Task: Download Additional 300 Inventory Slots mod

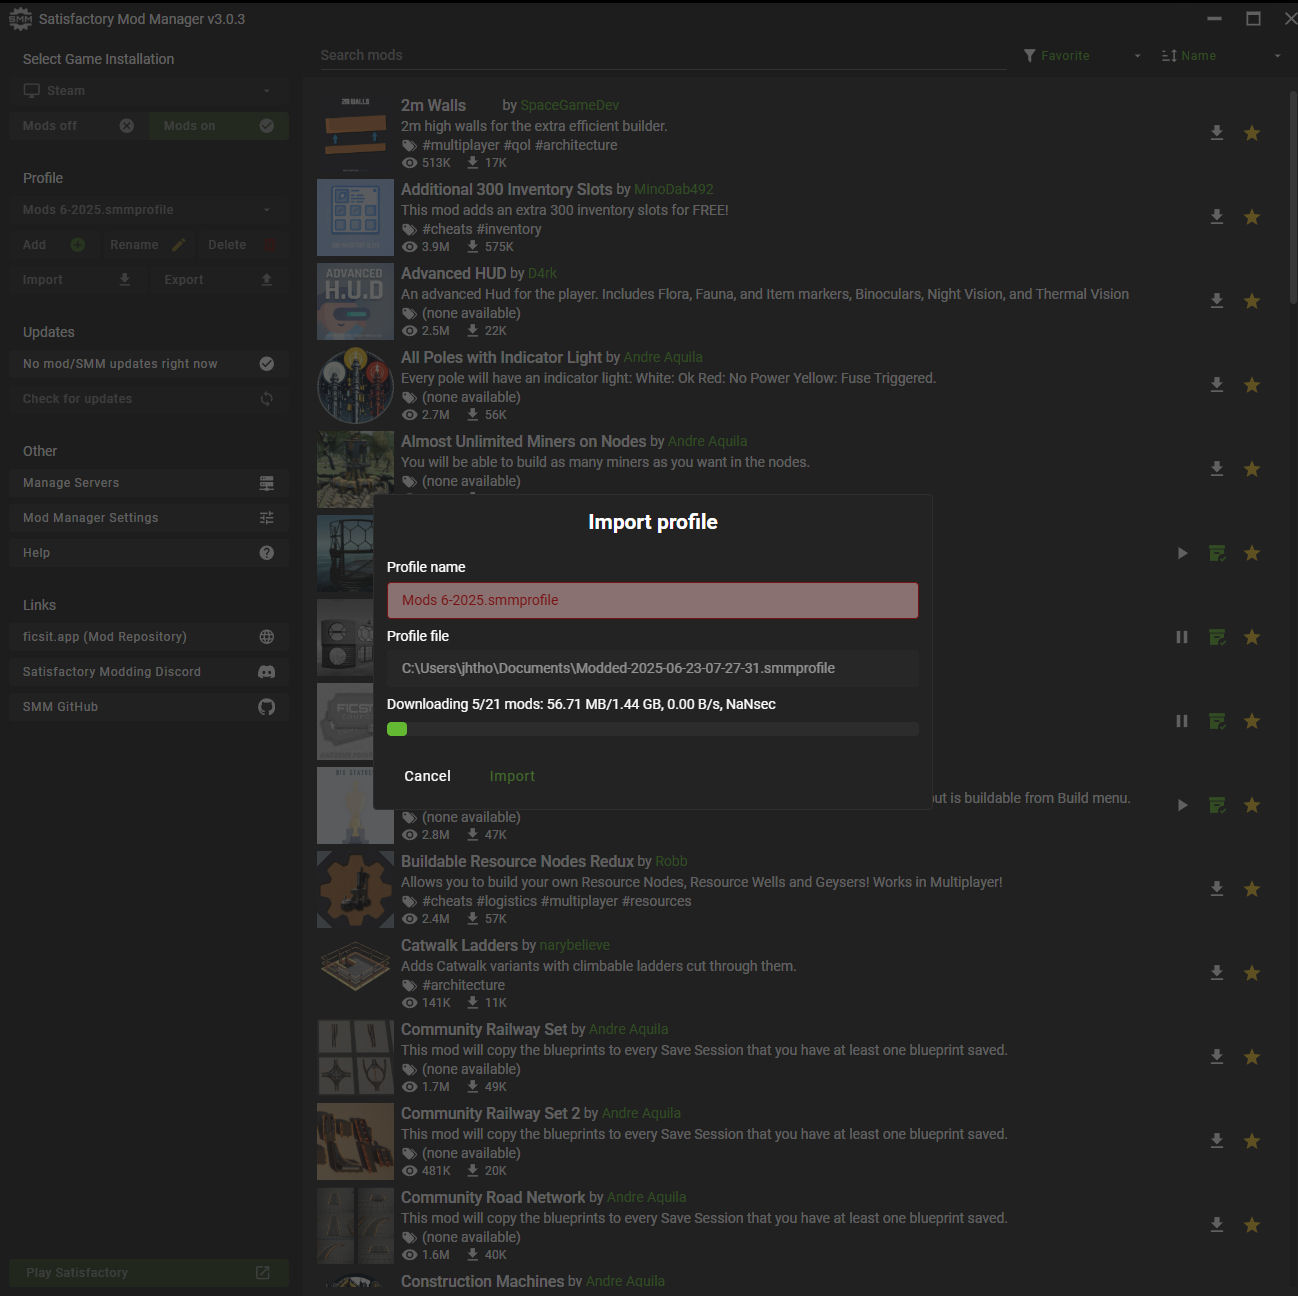Action: point(1217,217)
